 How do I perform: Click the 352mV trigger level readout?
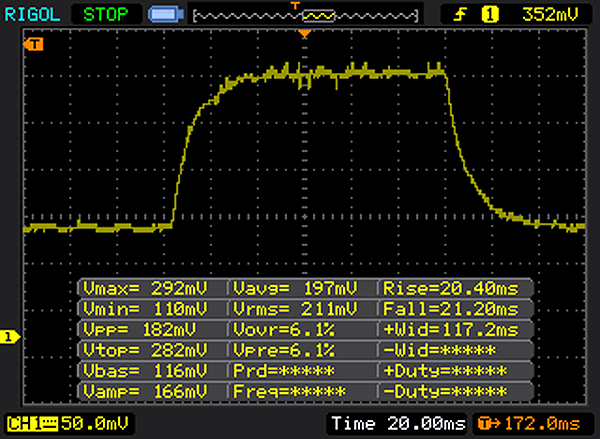point(550,15)
